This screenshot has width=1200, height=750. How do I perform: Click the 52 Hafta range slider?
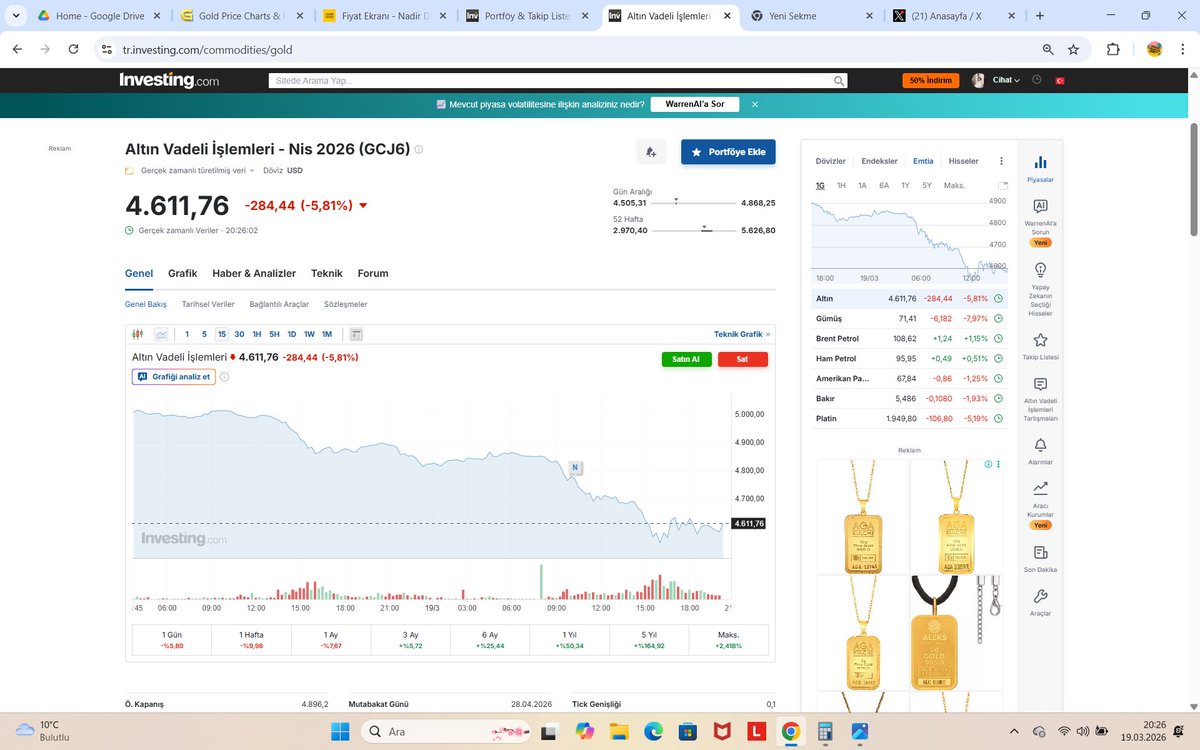pos(694,230)
